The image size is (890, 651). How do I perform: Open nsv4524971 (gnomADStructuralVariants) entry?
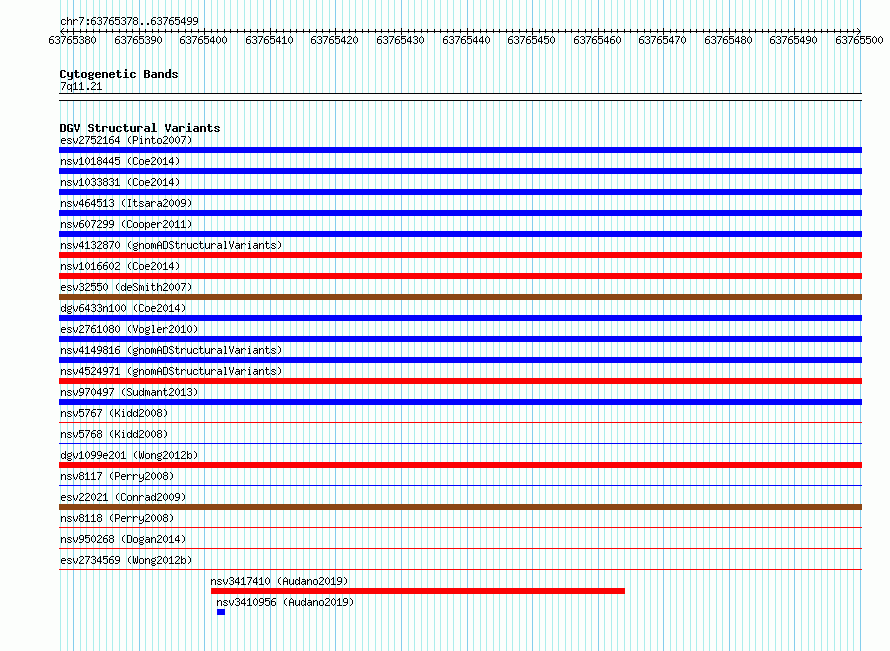click(171, 371)
